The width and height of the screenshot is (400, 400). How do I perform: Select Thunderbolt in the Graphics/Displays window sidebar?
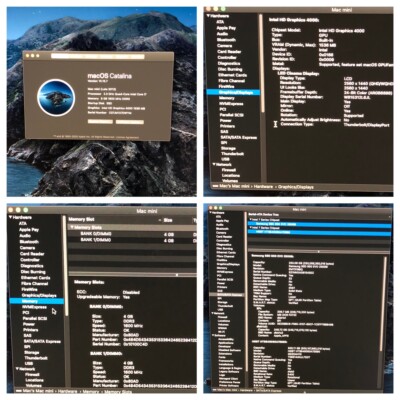232,154
